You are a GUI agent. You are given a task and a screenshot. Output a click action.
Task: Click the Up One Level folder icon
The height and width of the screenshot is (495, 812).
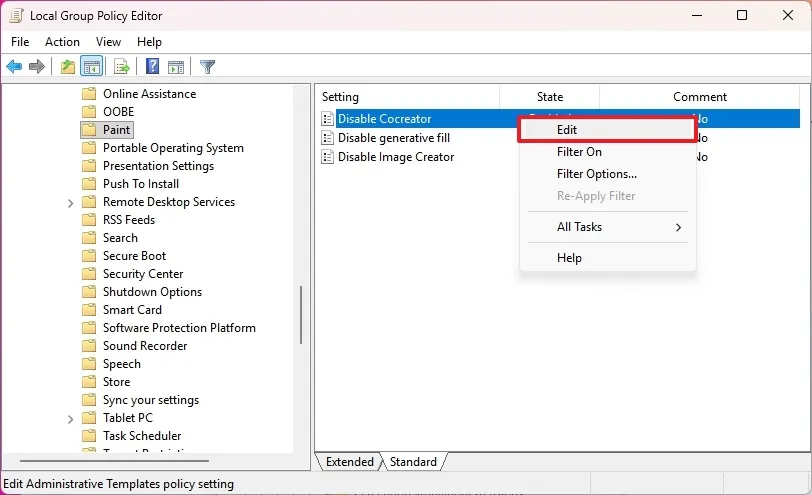(x=67, y=67)
